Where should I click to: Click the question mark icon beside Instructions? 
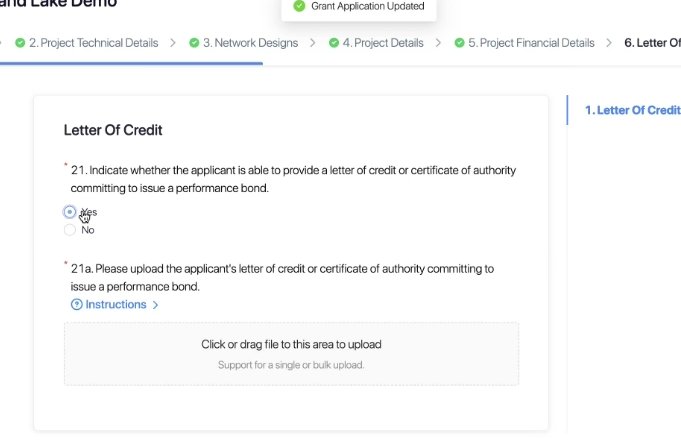(x=76, y=305)
